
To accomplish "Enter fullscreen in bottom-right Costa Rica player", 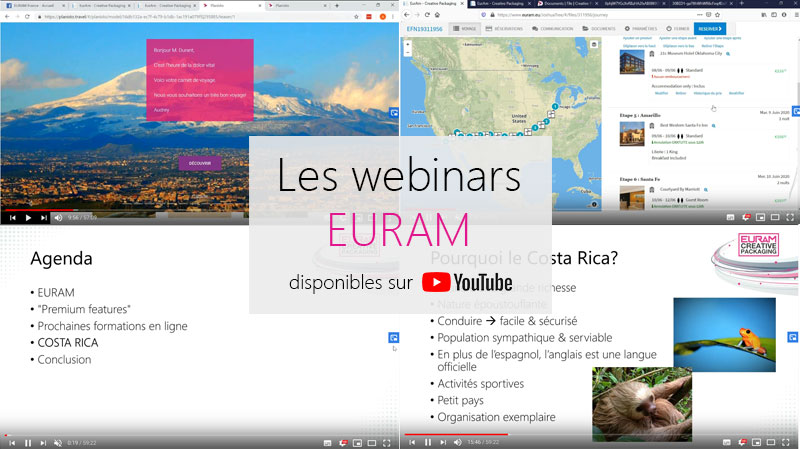I will [x=786, y=442].
